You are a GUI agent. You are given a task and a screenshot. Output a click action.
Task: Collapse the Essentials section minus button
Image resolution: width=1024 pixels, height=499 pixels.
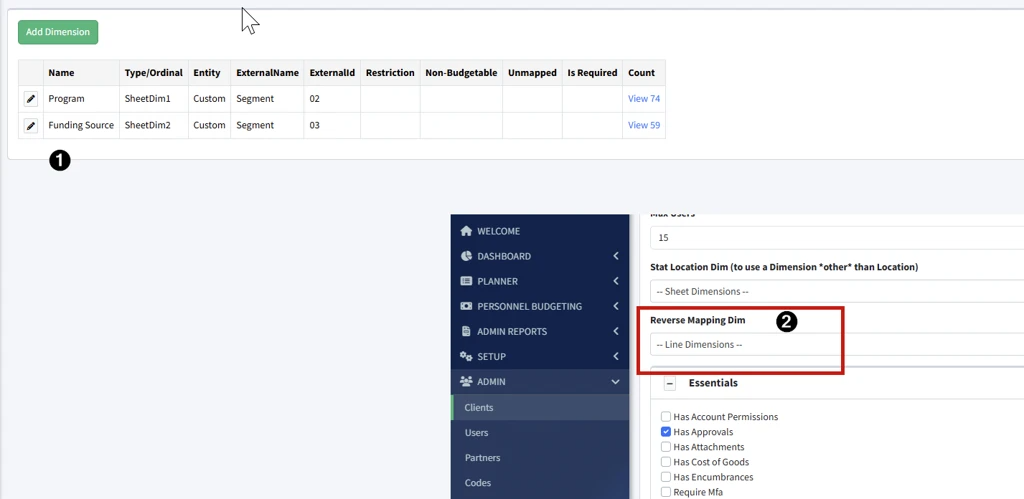point(670,383)
